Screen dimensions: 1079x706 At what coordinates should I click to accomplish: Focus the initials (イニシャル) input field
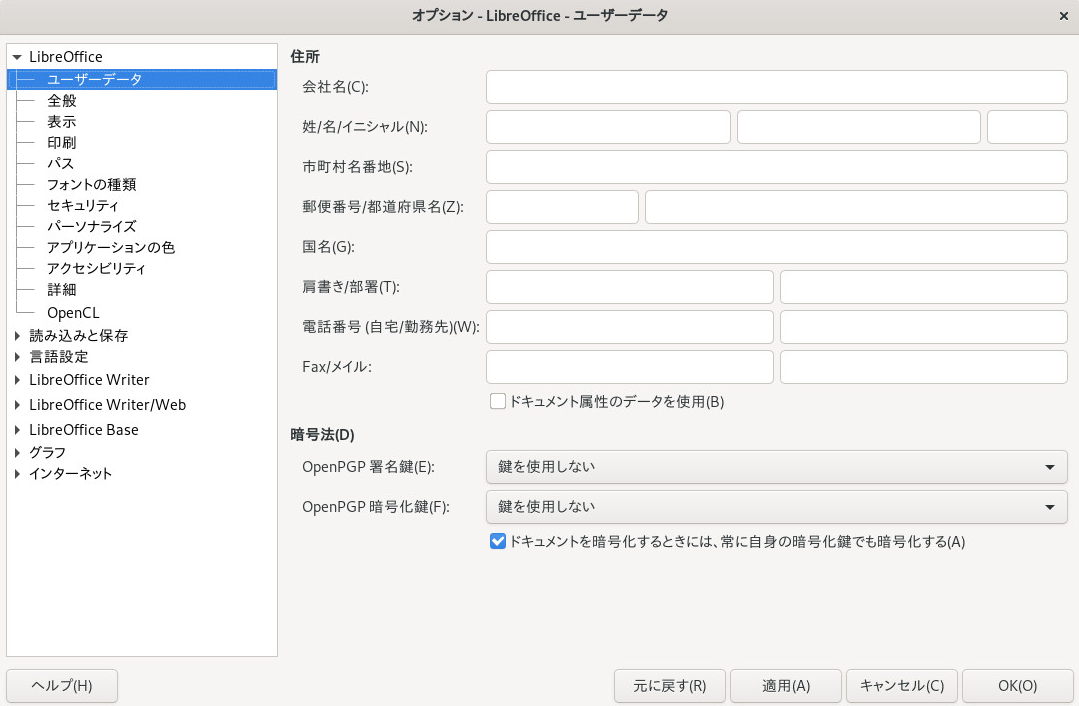tap(1027, 127)
